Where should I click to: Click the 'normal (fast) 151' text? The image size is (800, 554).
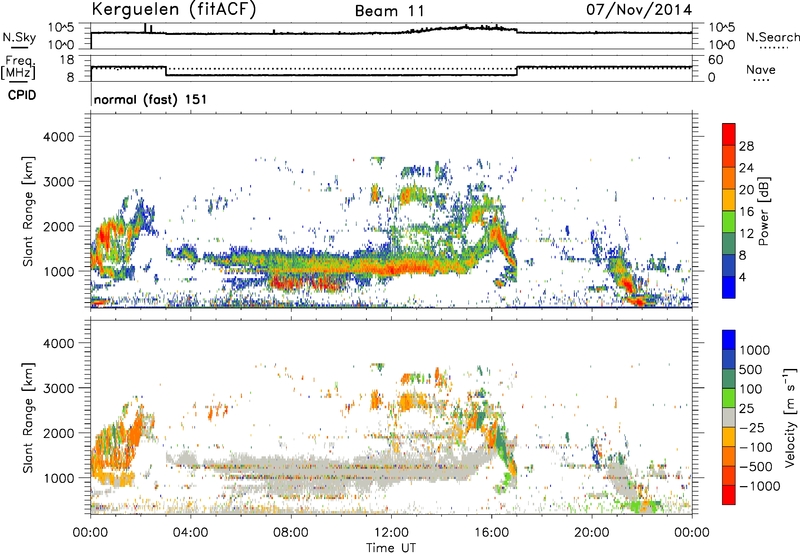(151, 99)
